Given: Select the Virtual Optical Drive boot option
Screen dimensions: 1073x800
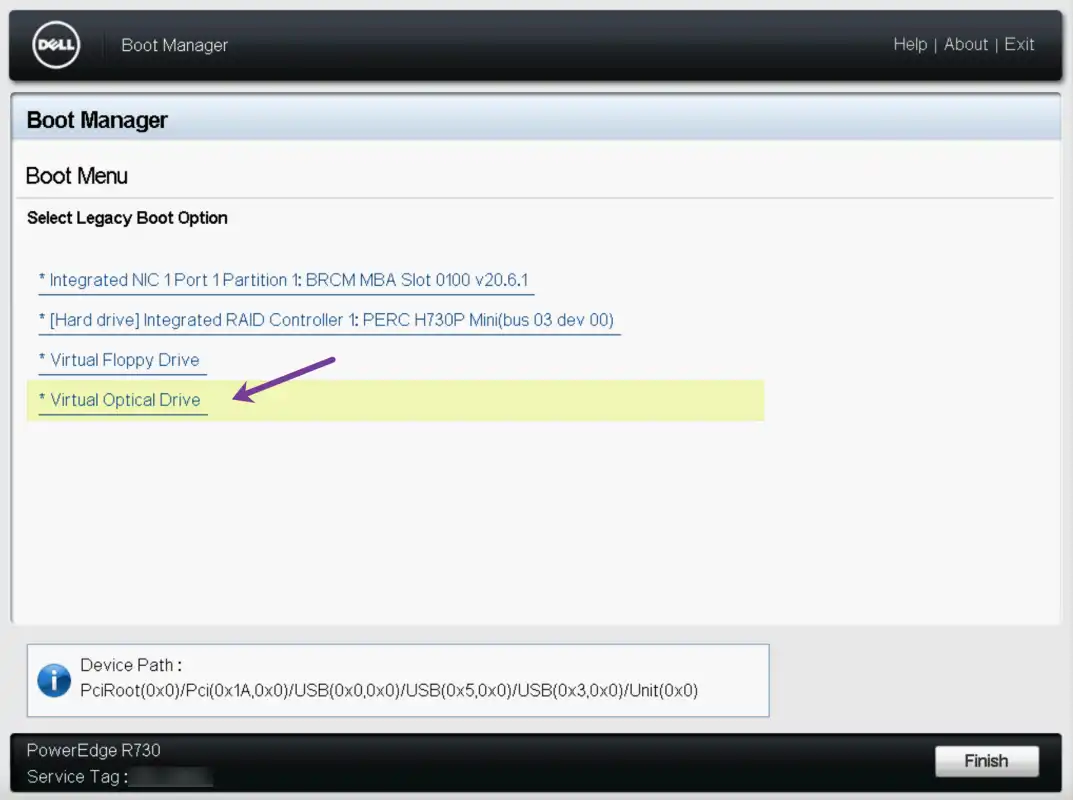Looking at the screenshot, I should [x=123, y=400].
